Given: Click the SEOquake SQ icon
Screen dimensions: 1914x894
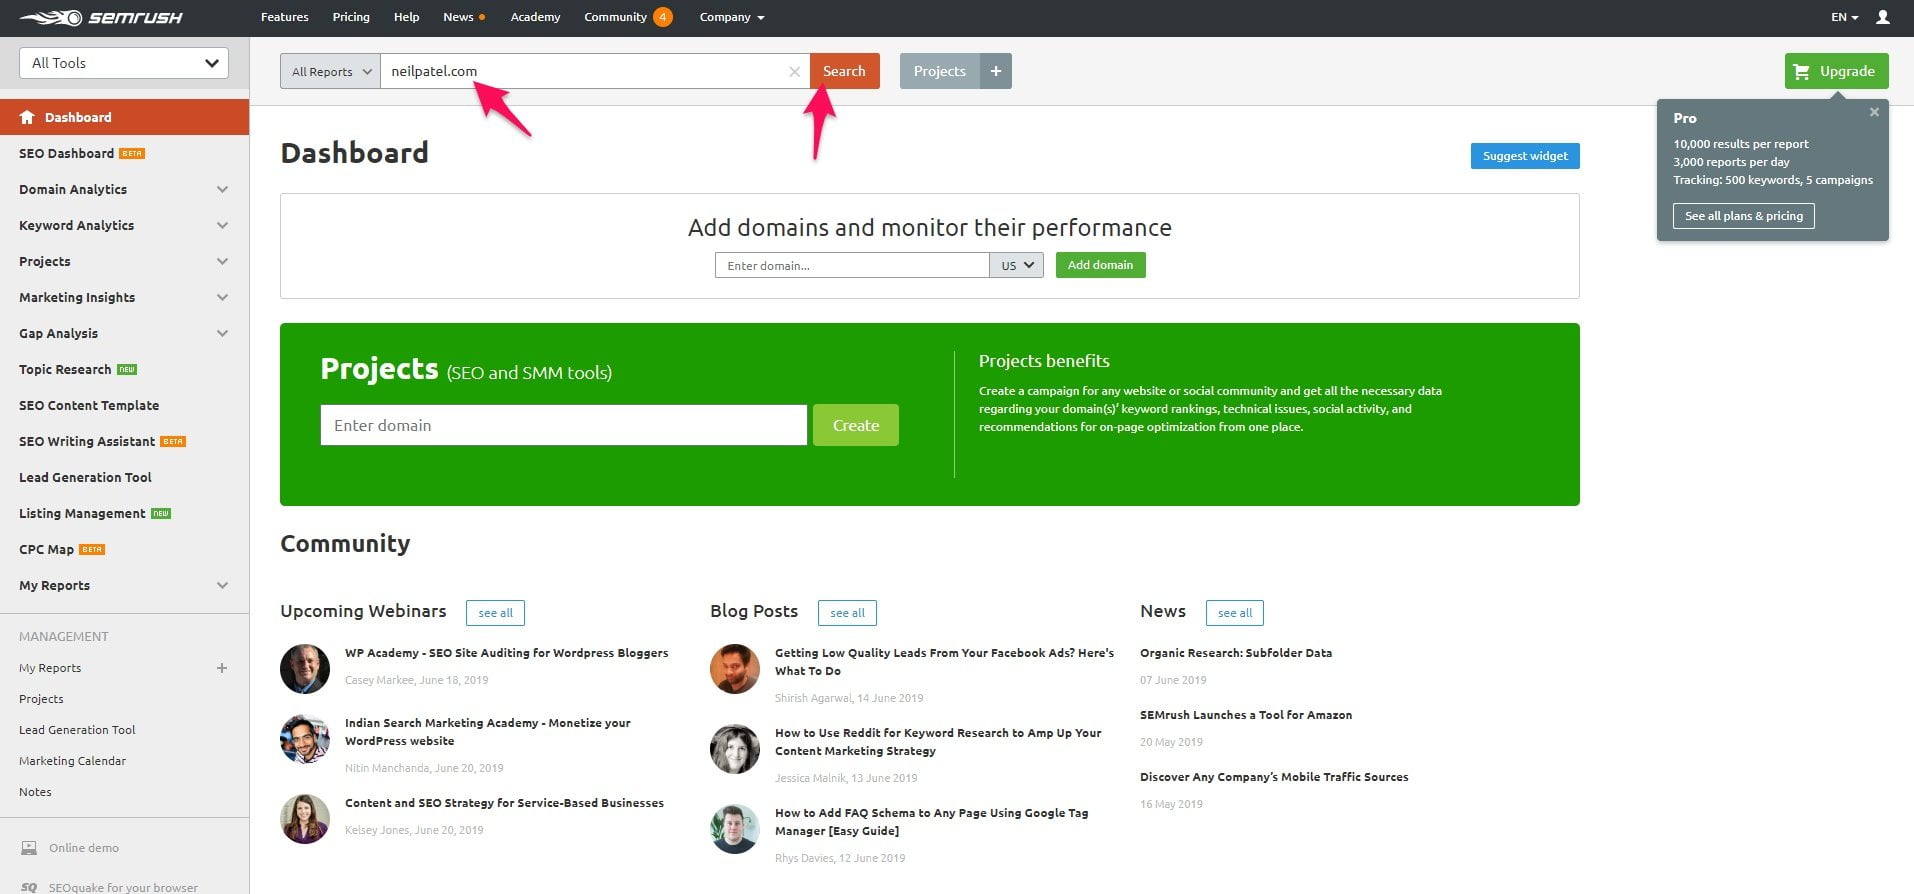Looking at the screenshot, I should pyautogui.click(x=29, y=887).
